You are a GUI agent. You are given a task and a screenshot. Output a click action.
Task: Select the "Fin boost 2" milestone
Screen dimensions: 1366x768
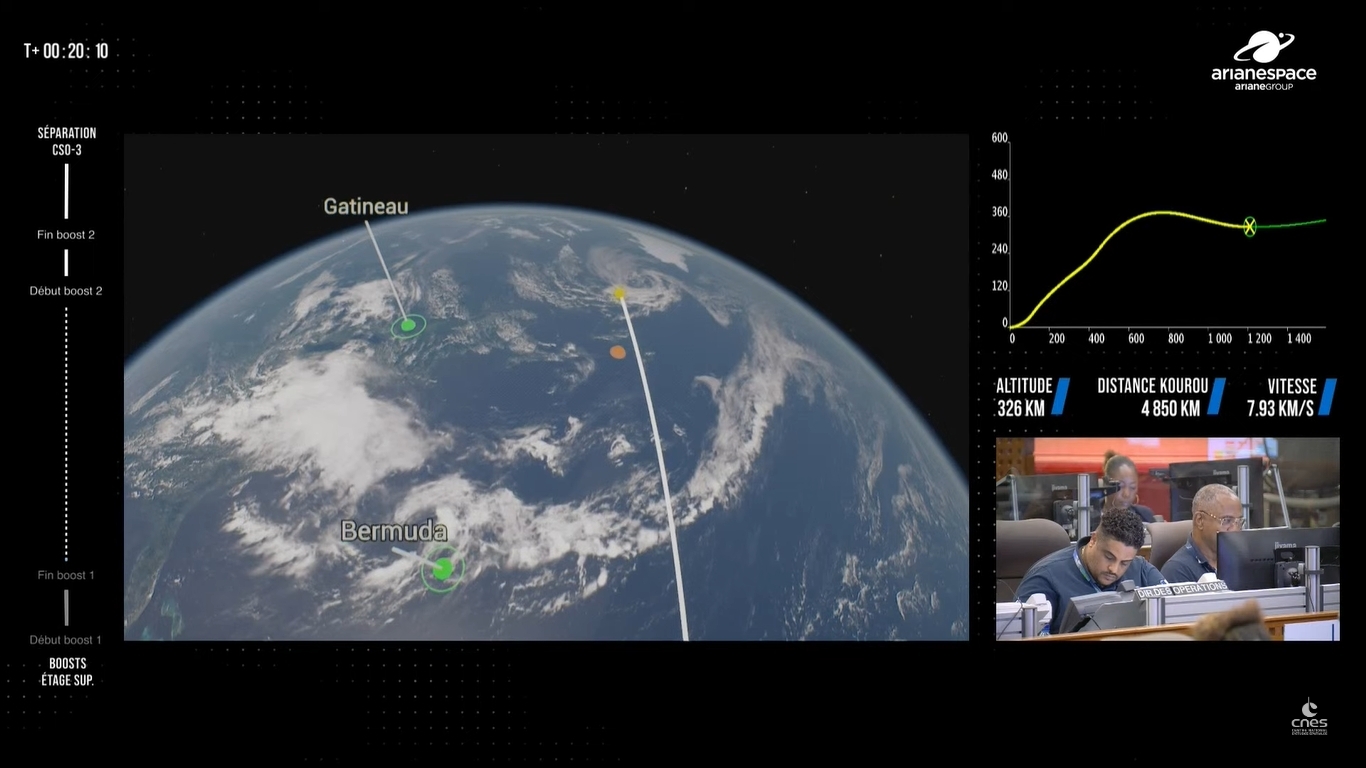tap(66, 235)
